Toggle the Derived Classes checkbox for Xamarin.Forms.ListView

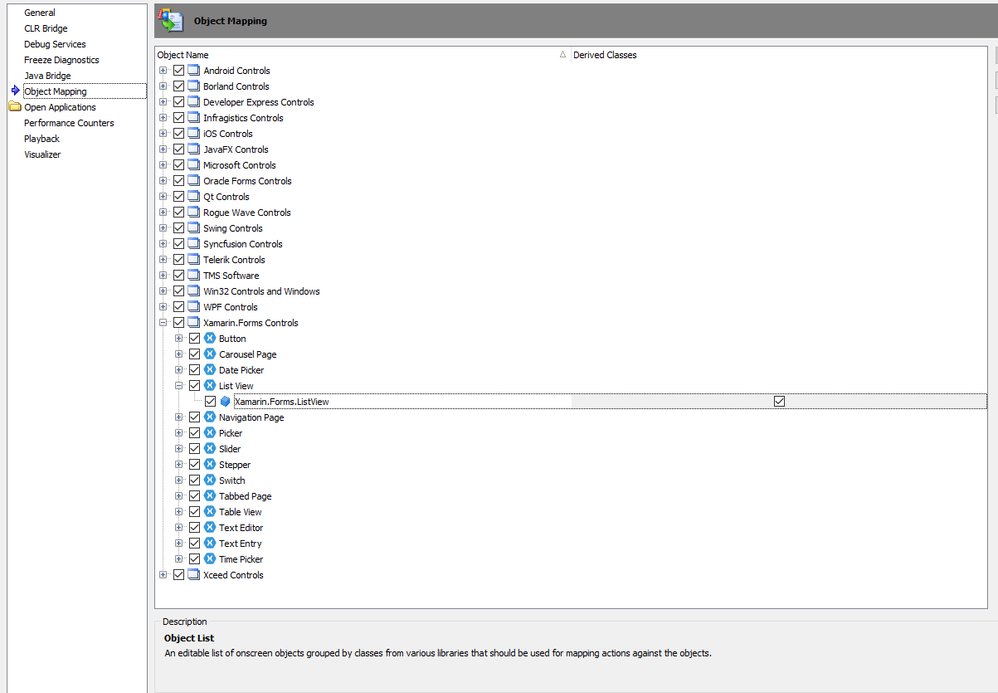click(779, 402)
